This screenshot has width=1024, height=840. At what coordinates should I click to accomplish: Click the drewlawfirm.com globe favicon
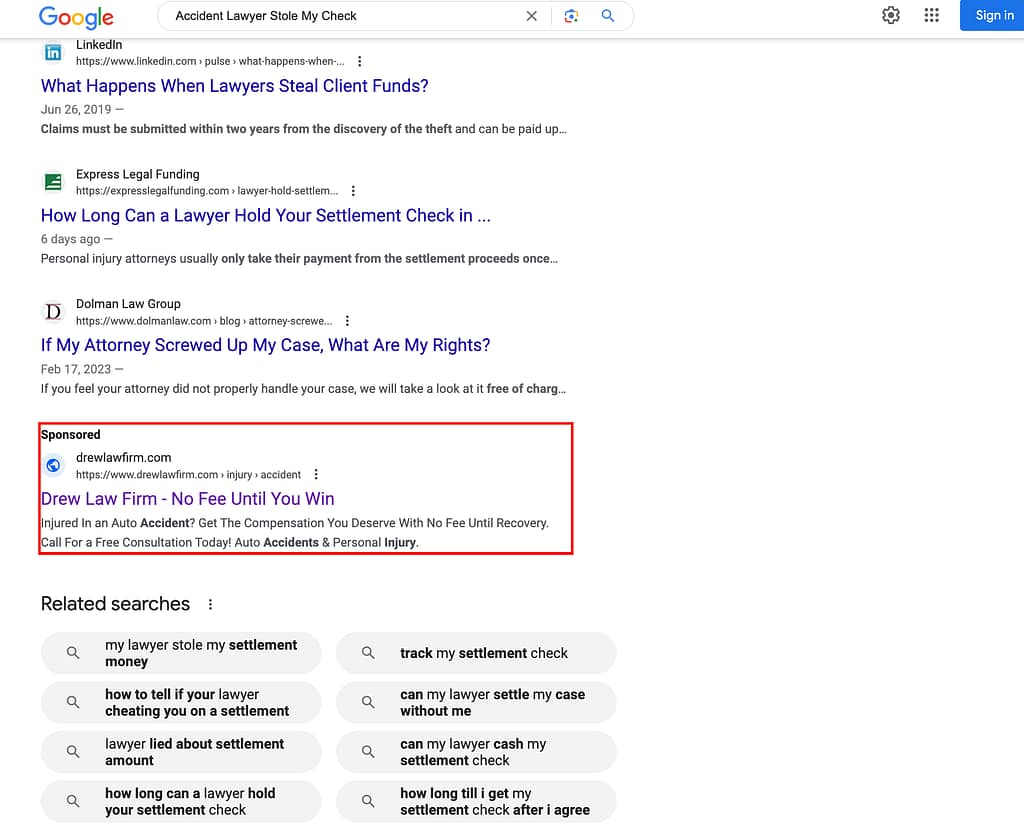coord(53,465)
